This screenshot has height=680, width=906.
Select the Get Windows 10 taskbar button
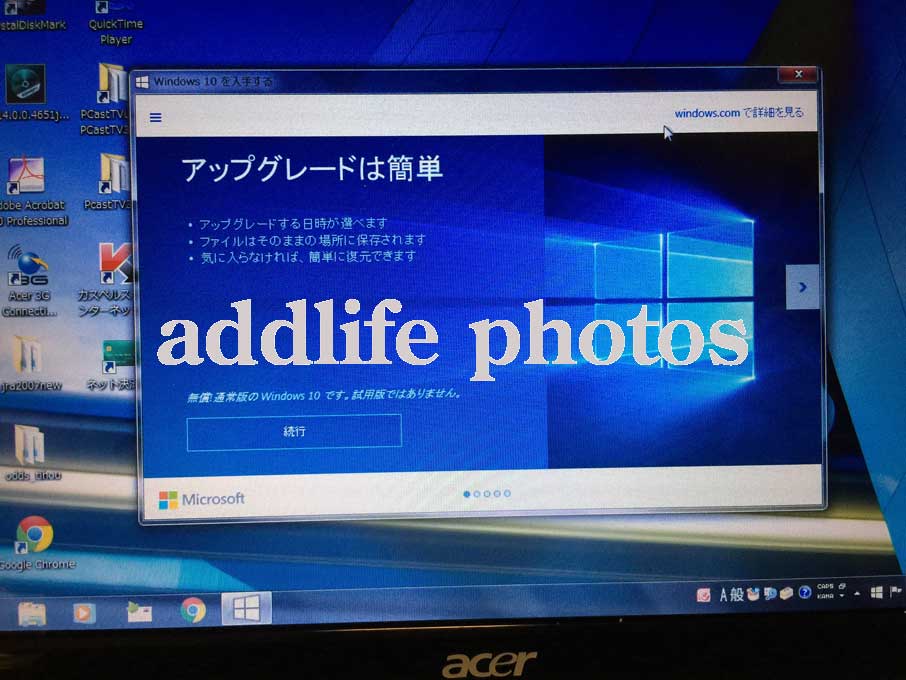point(247,608)
